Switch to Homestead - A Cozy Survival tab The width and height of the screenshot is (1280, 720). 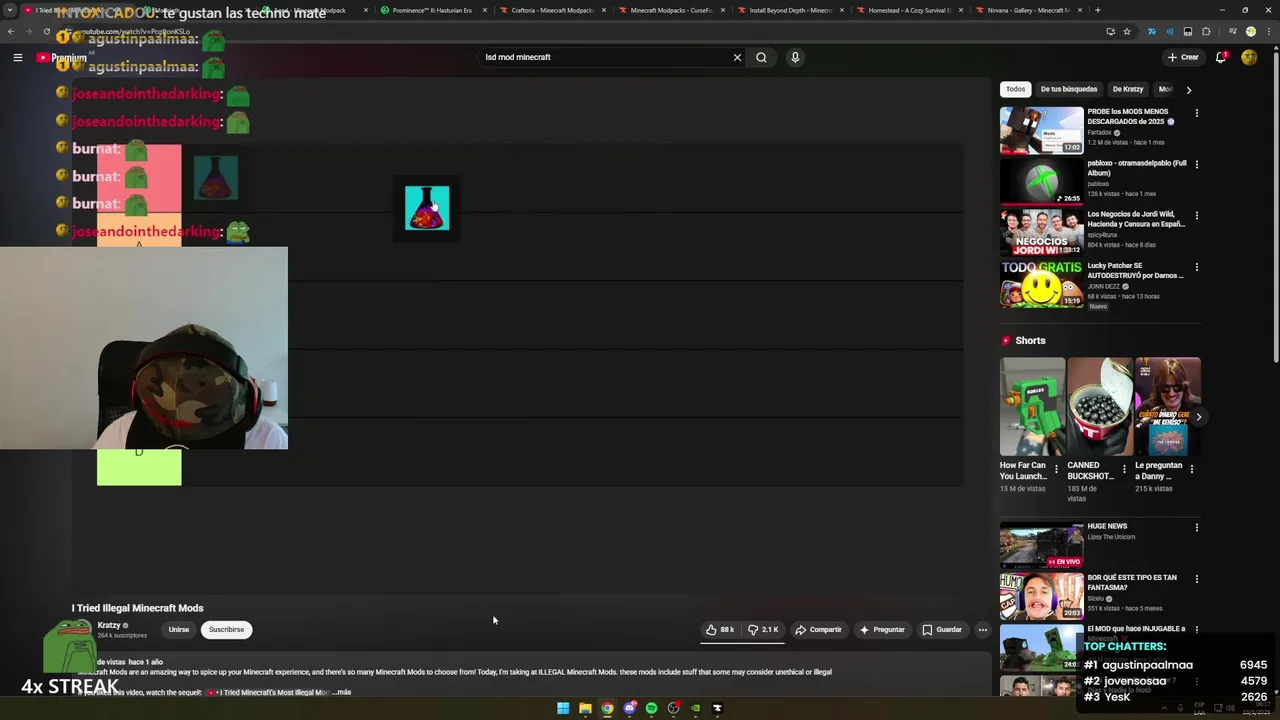909,10
